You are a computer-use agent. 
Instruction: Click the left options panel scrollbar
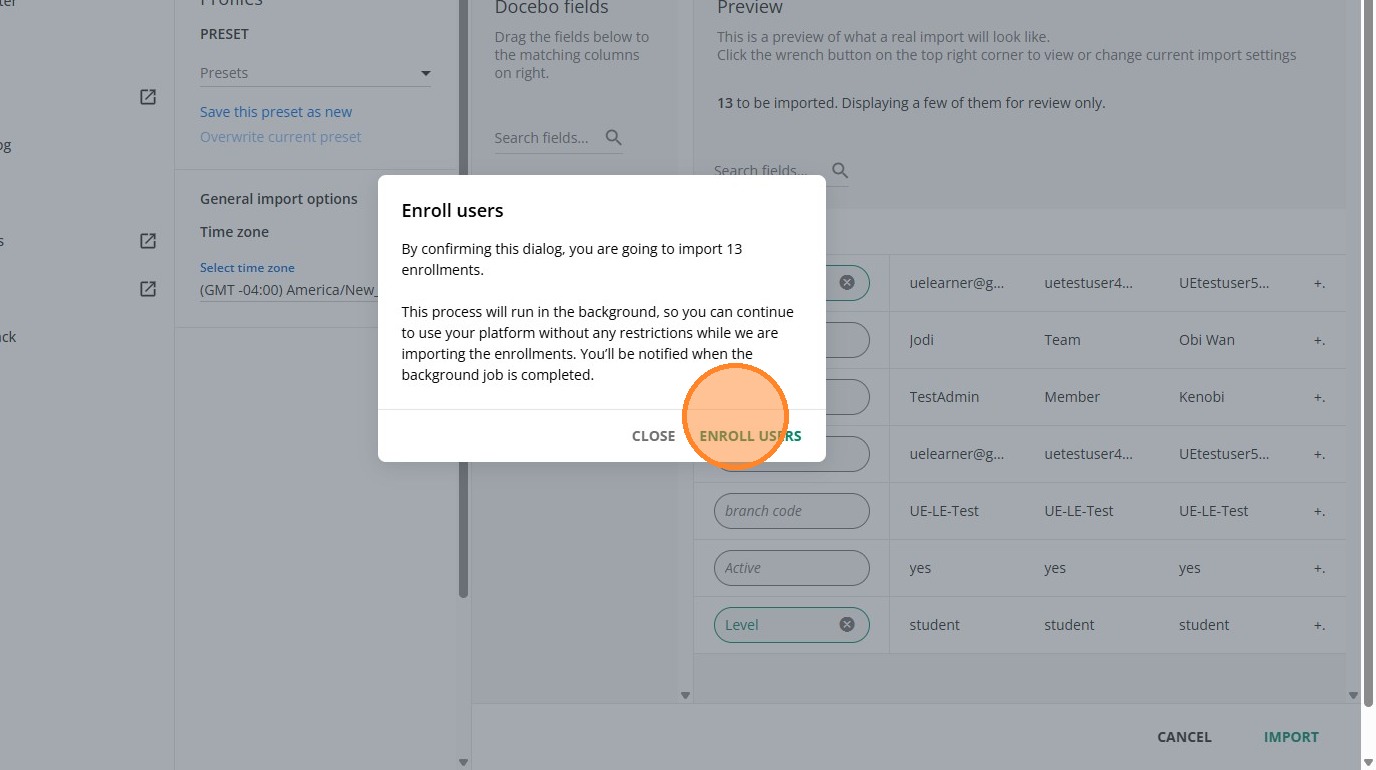pyautogui.click(x=463, y=300)
